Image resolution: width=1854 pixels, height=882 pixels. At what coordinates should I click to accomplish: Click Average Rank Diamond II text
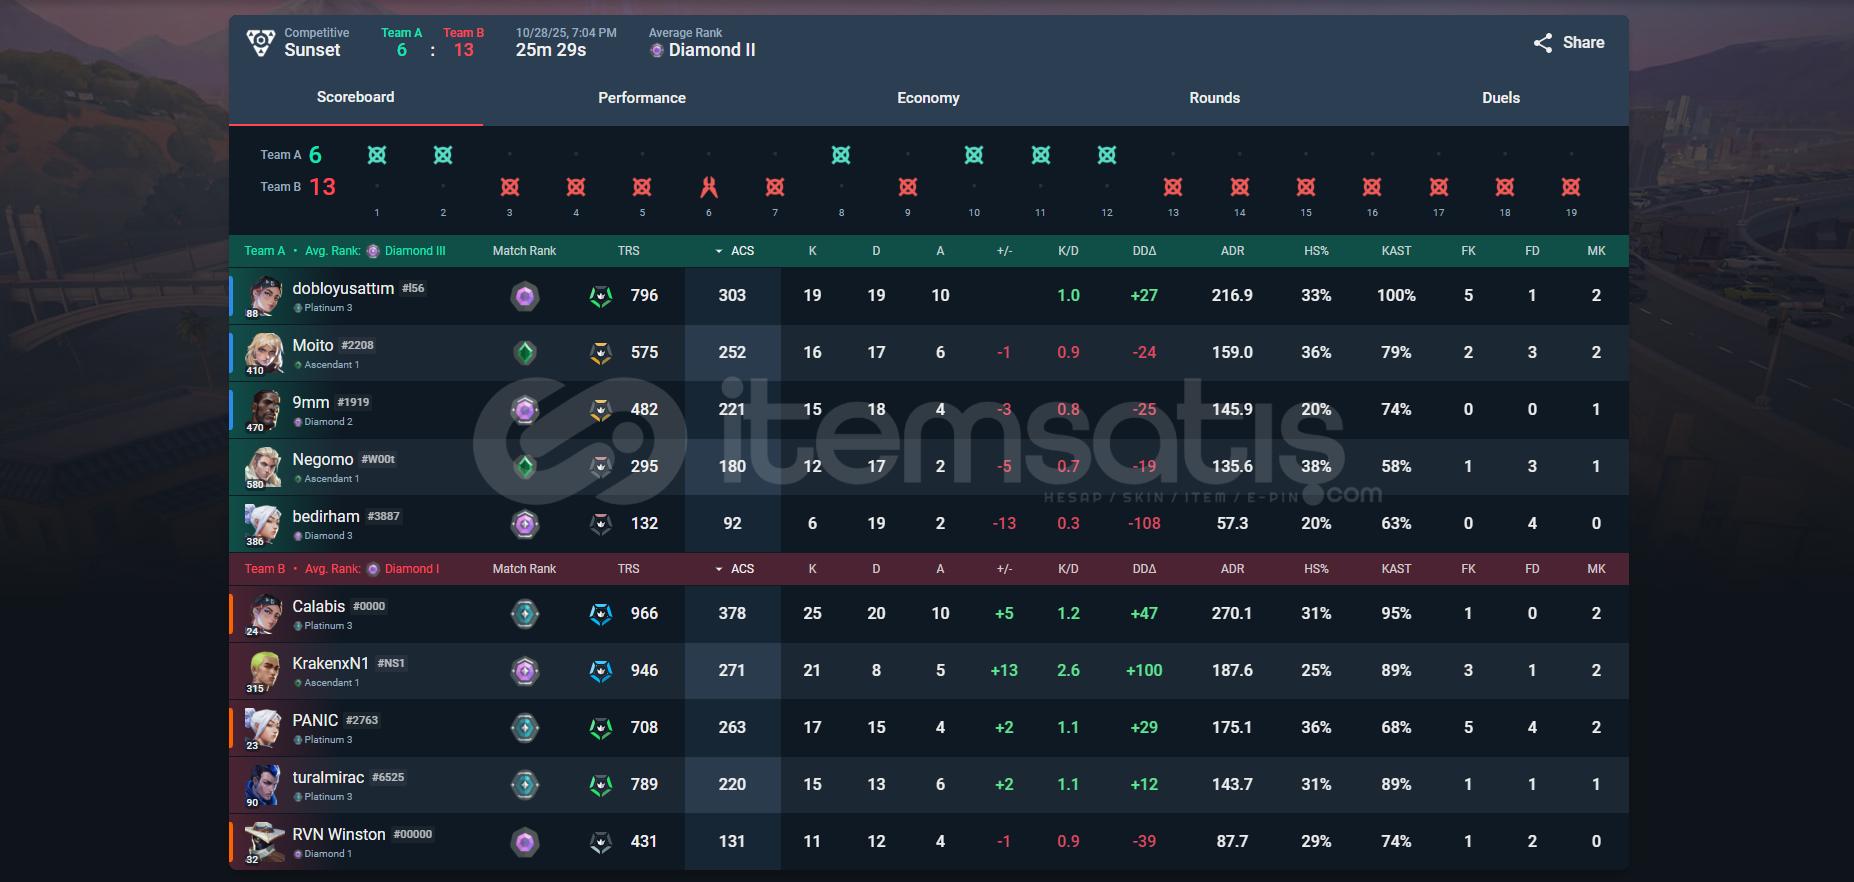coord(712,50)
